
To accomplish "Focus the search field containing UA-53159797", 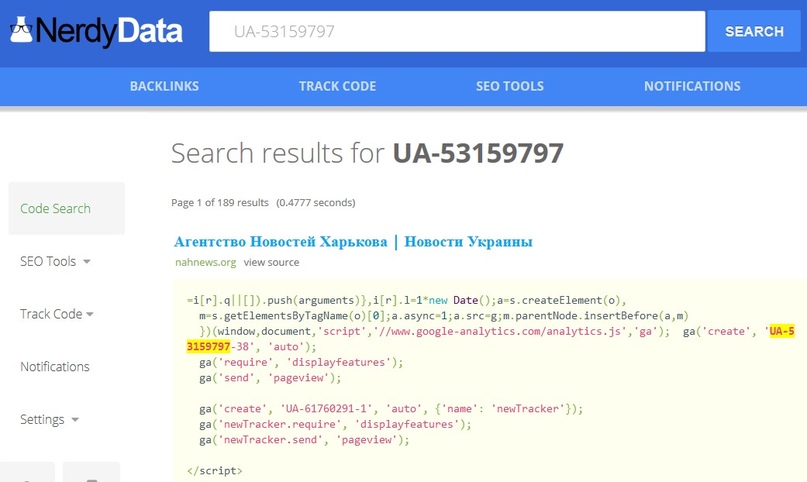I will (x=457, y=31).
